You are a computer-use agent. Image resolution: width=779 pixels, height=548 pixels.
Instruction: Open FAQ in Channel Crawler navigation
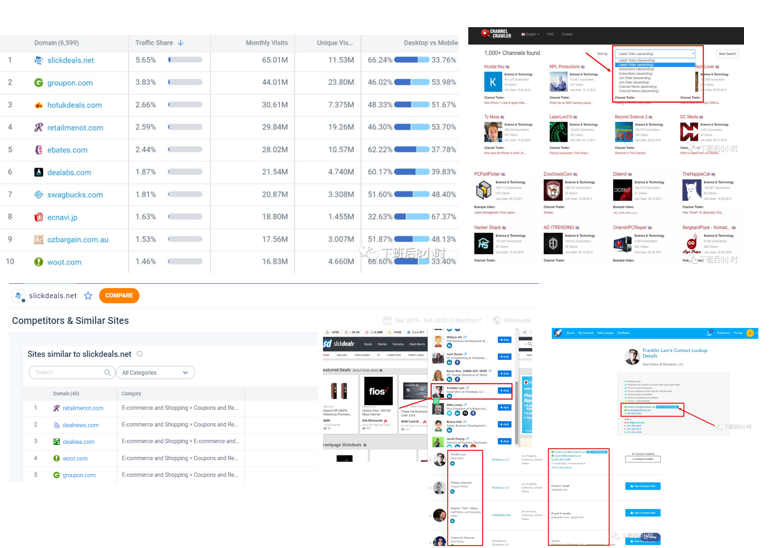[550, 34]
